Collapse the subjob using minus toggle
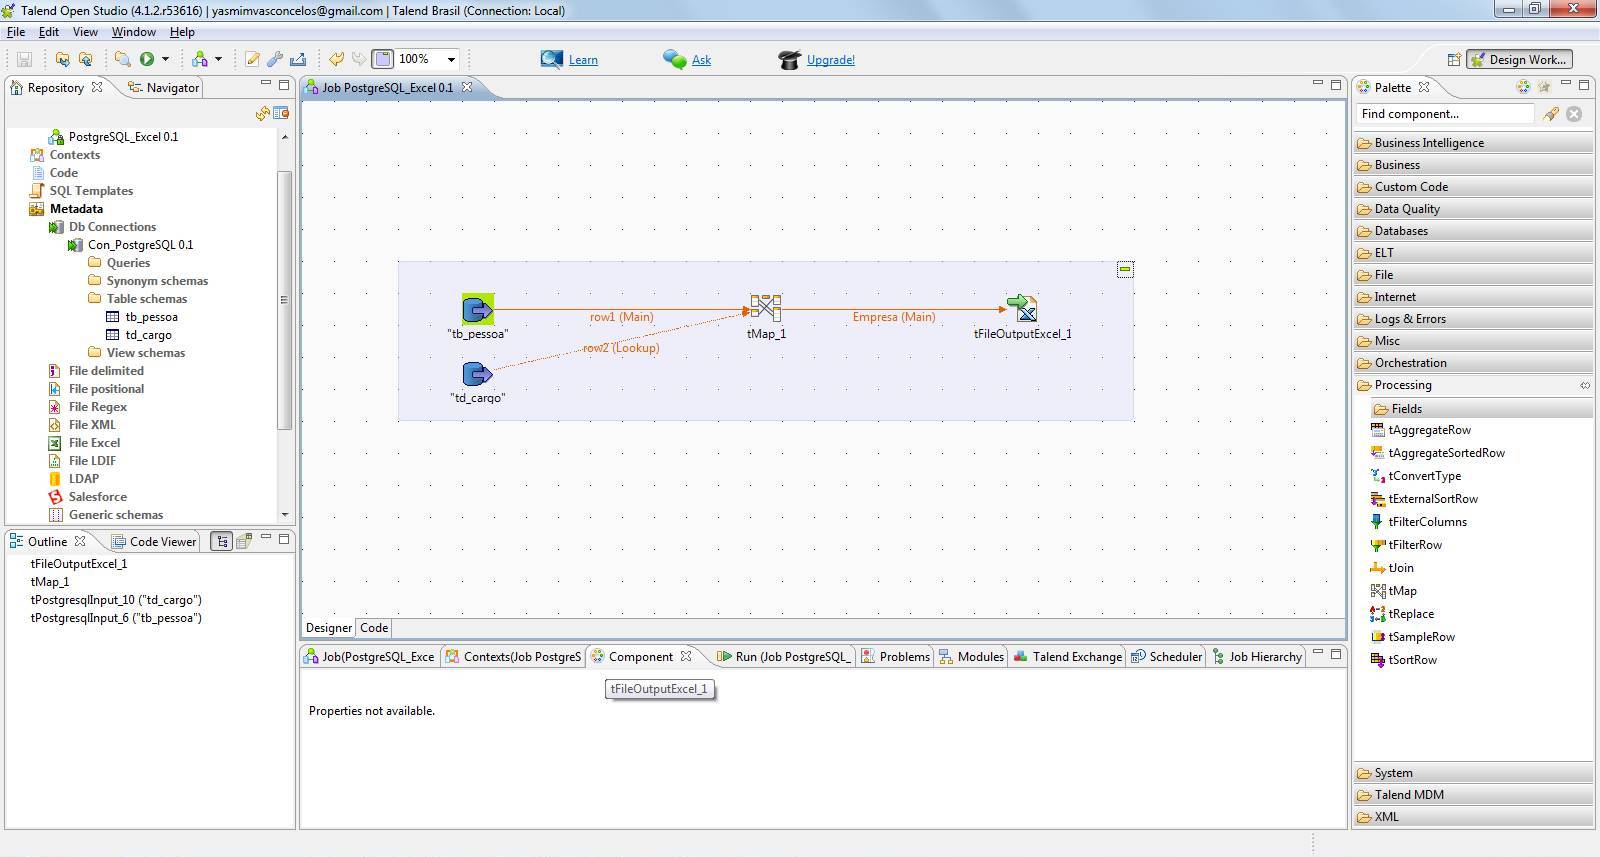This screenshot has width=1600, height=857. click(x=1125, y=269)
